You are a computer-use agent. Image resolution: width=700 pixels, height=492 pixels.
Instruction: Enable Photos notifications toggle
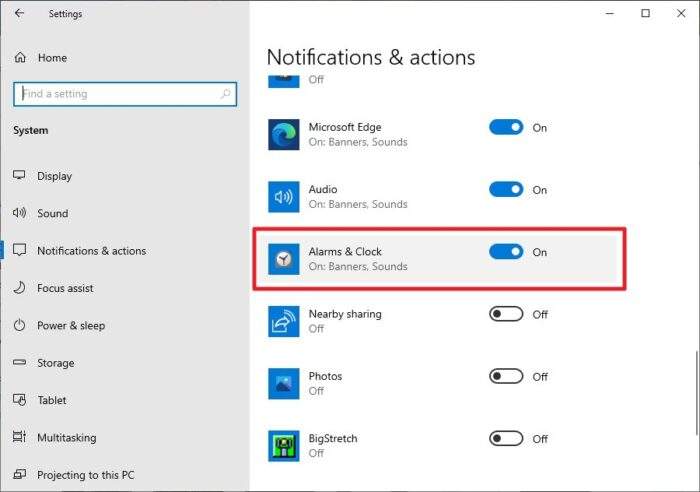506,376
